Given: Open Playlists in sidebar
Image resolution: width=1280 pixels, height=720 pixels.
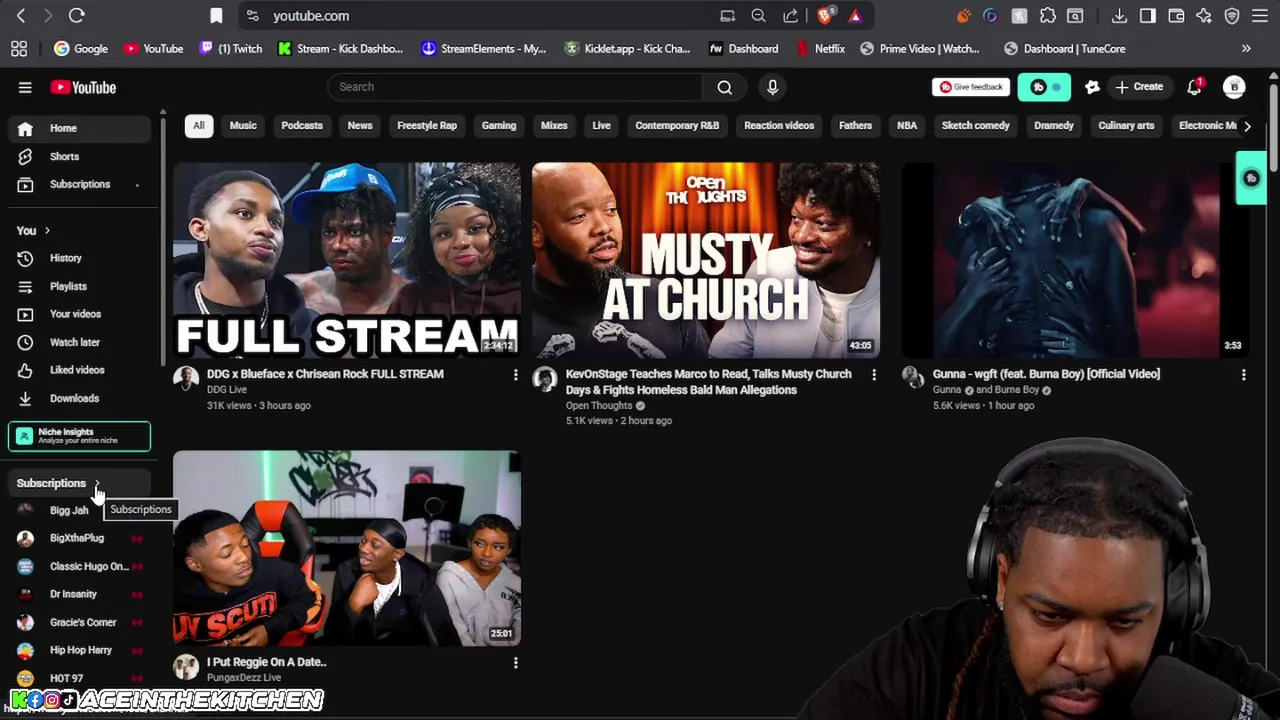Looking at the screenshot, I should (80, 286).
